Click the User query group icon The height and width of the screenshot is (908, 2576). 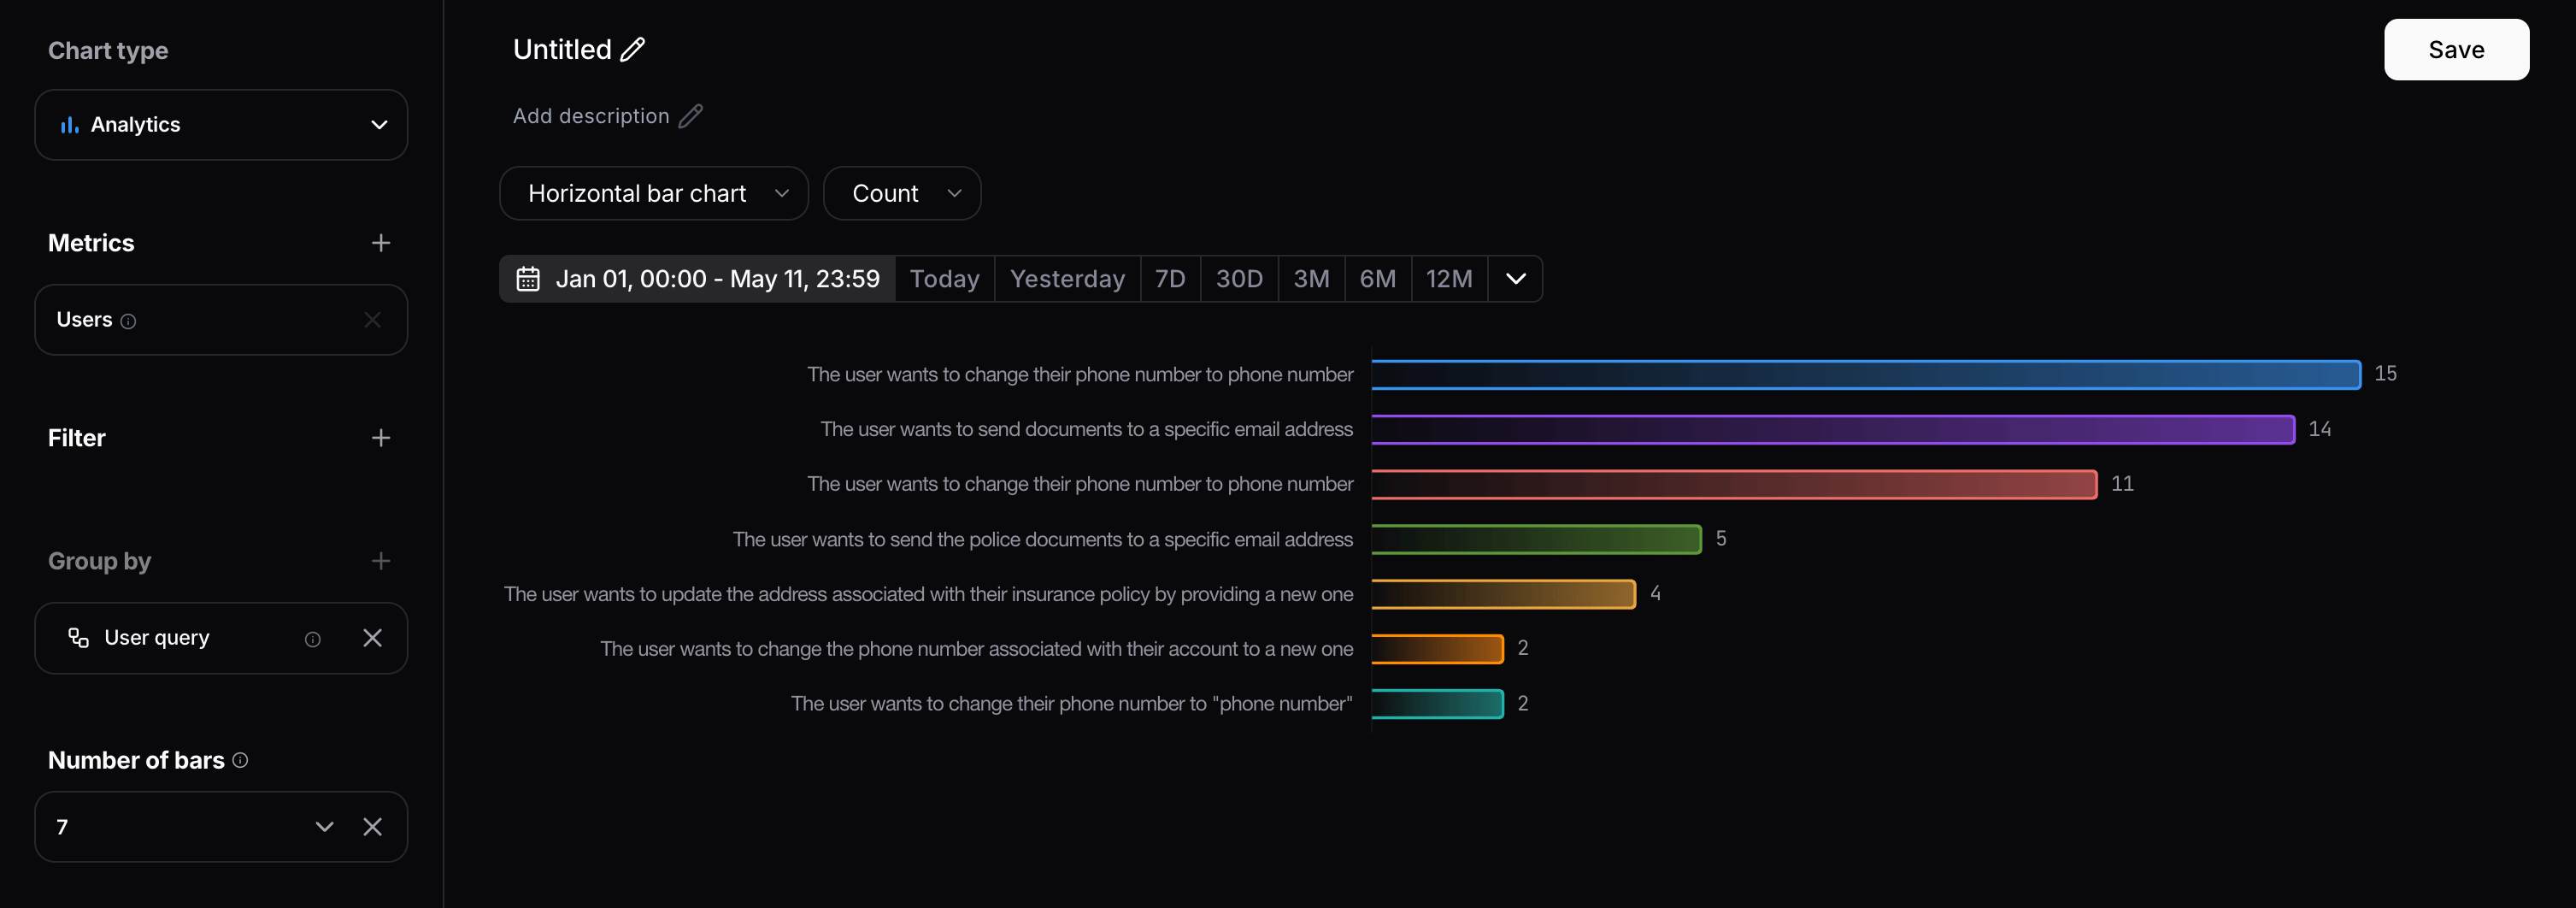coord(78,638)
